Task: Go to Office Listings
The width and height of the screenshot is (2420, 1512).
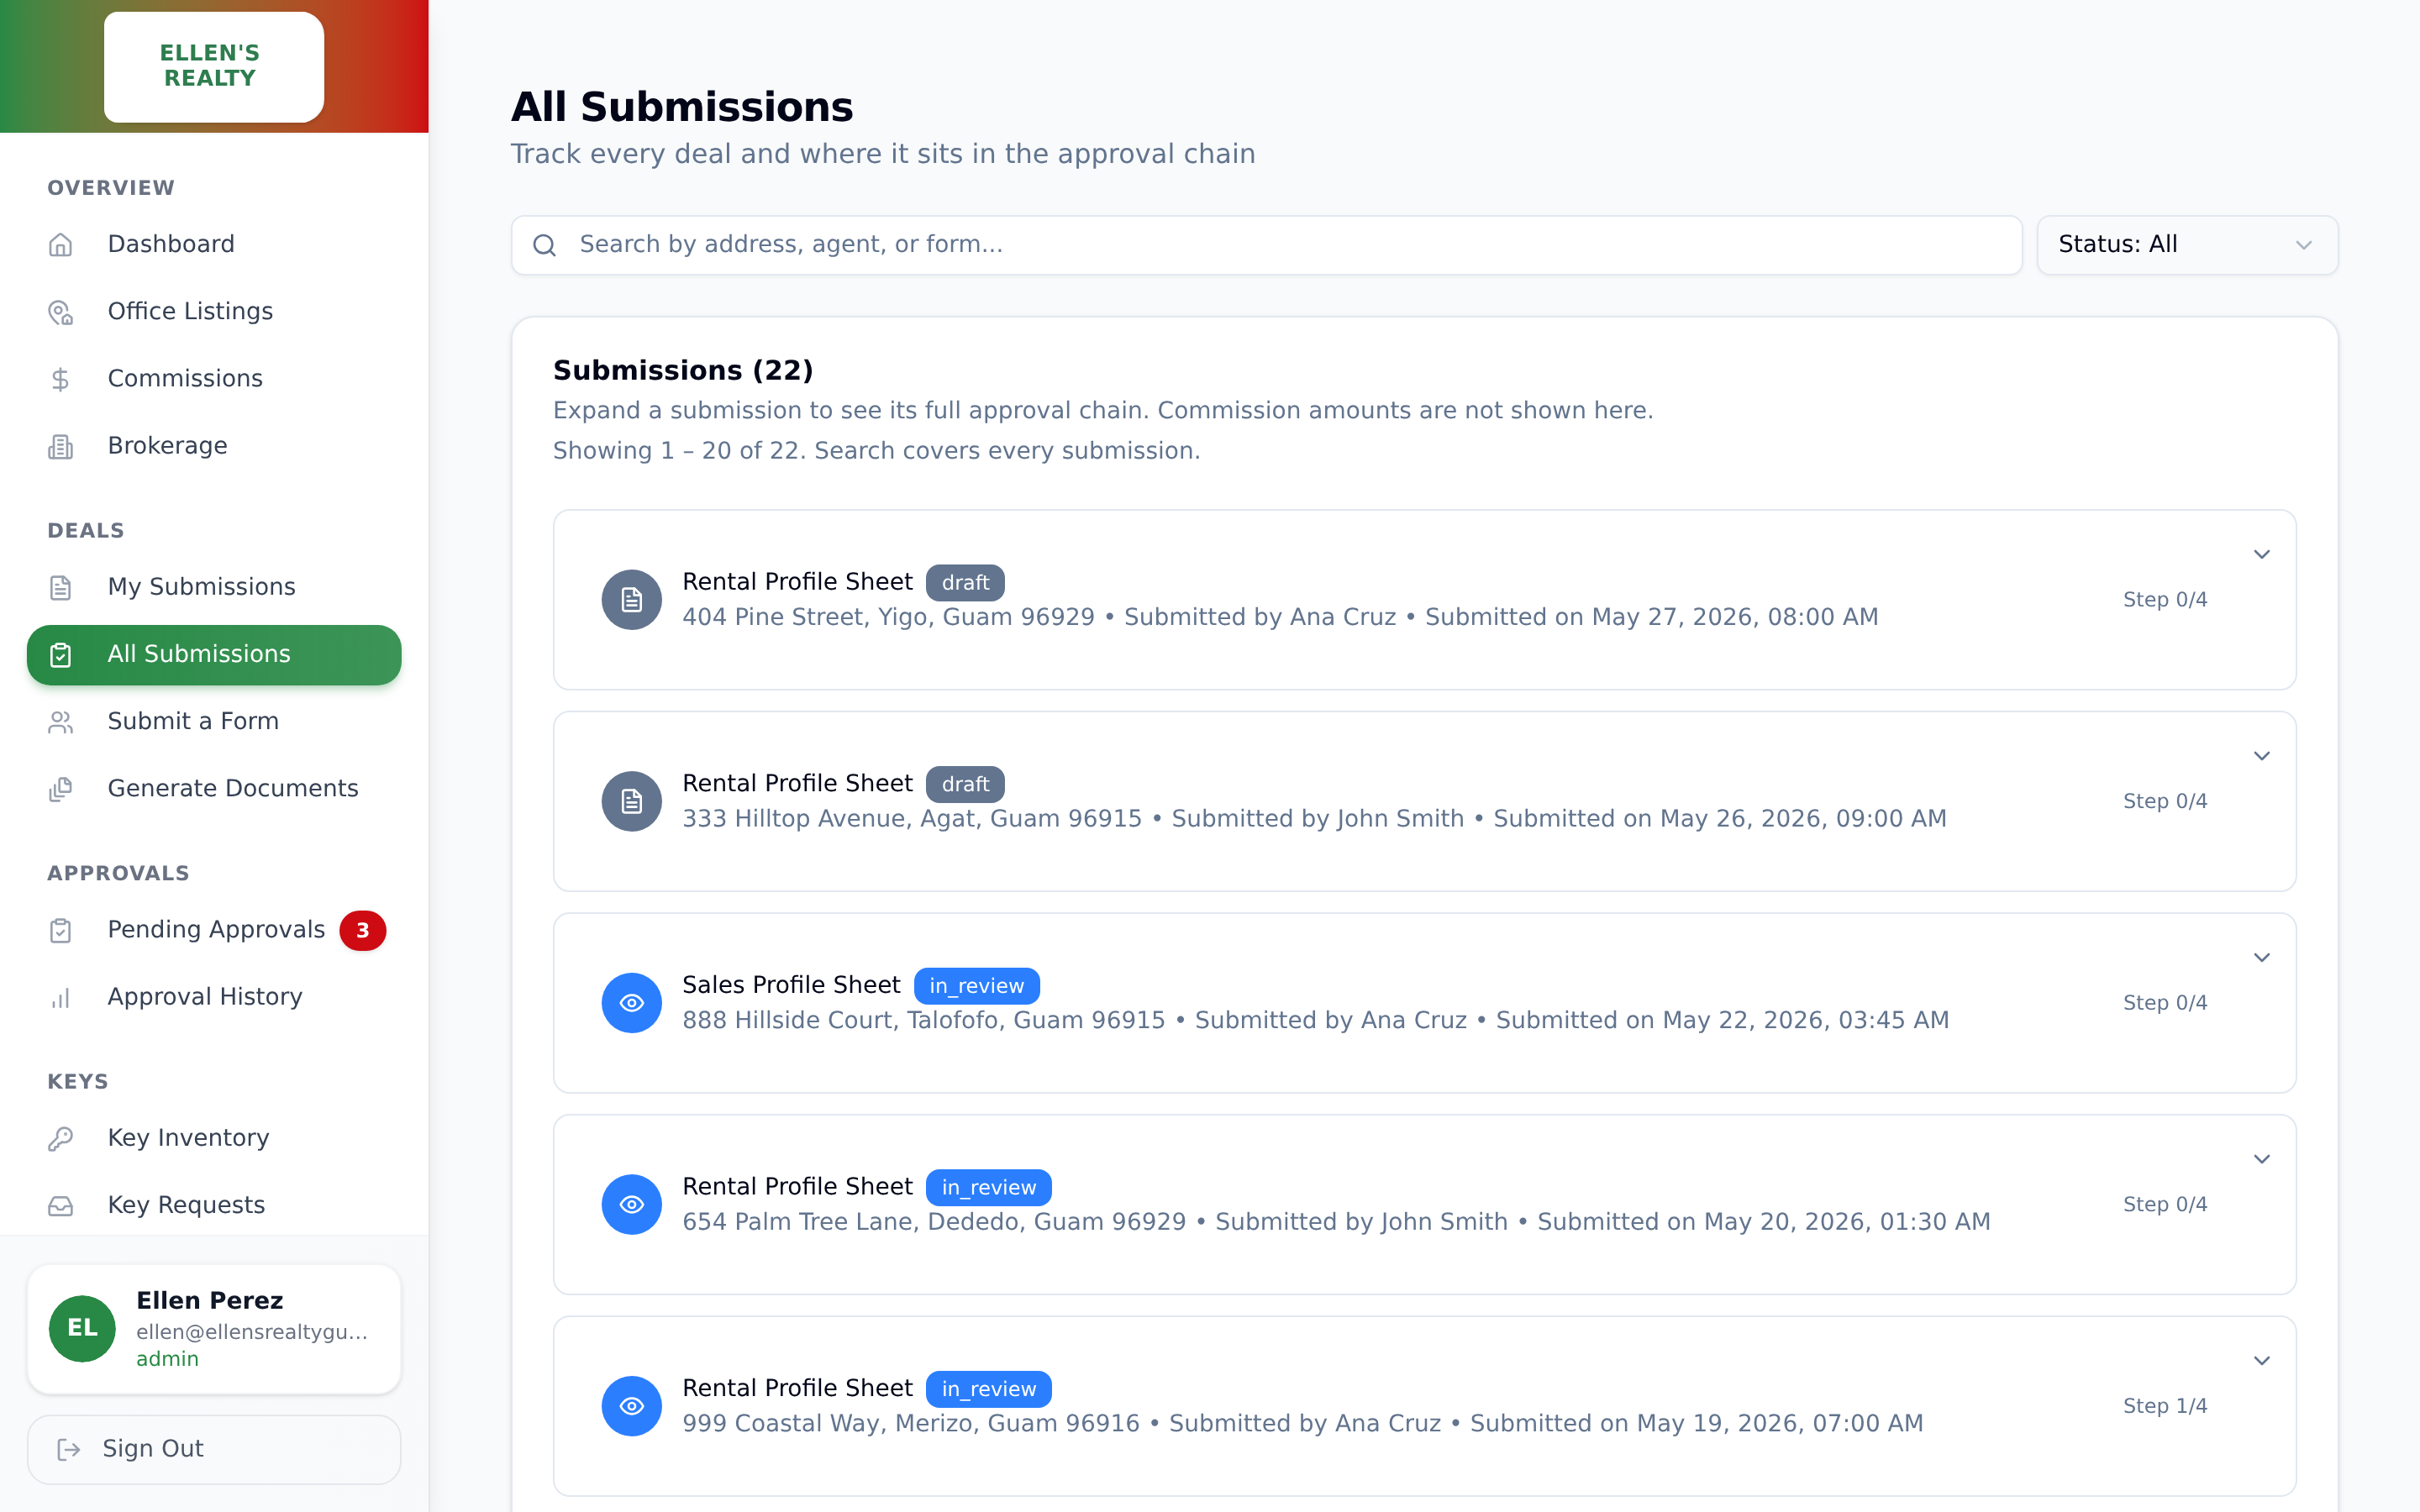Action: [214, 312]
